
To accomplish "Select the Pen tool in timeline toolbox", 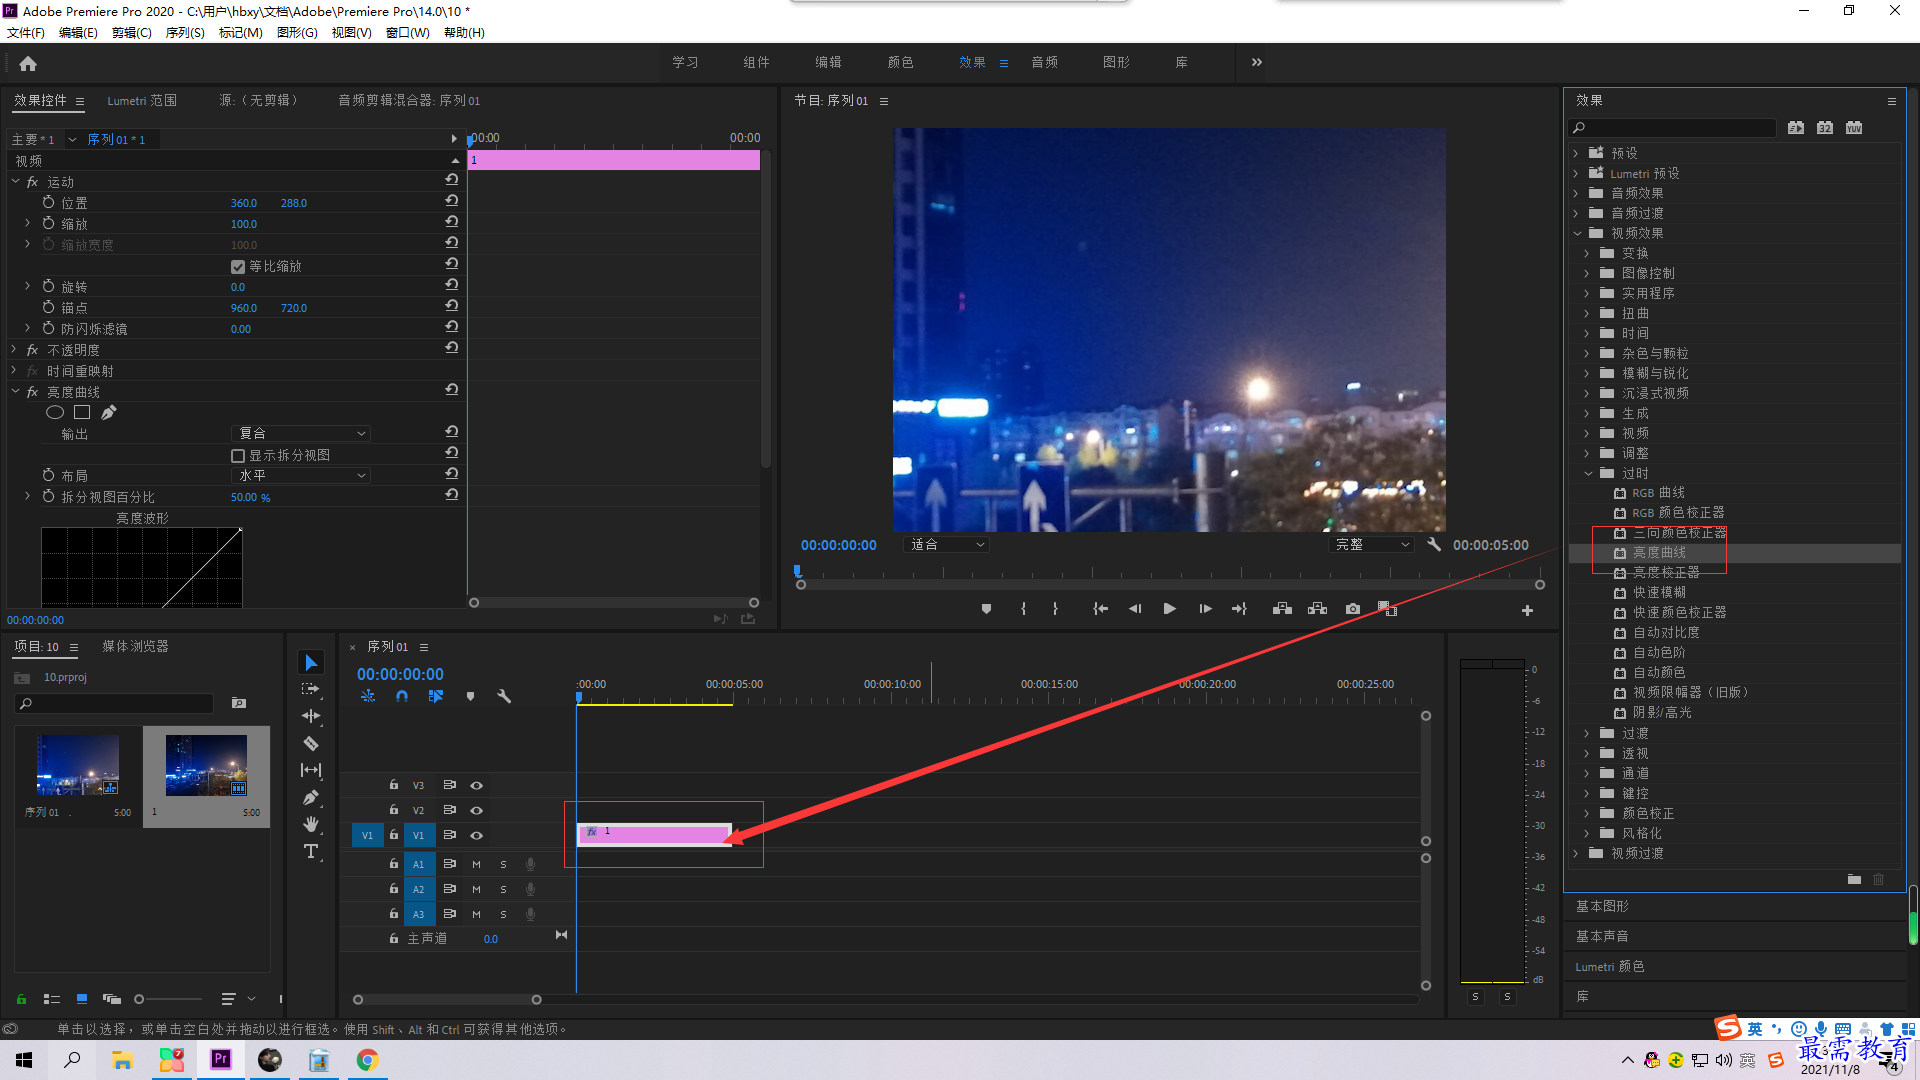I will [x=311, y=797].
